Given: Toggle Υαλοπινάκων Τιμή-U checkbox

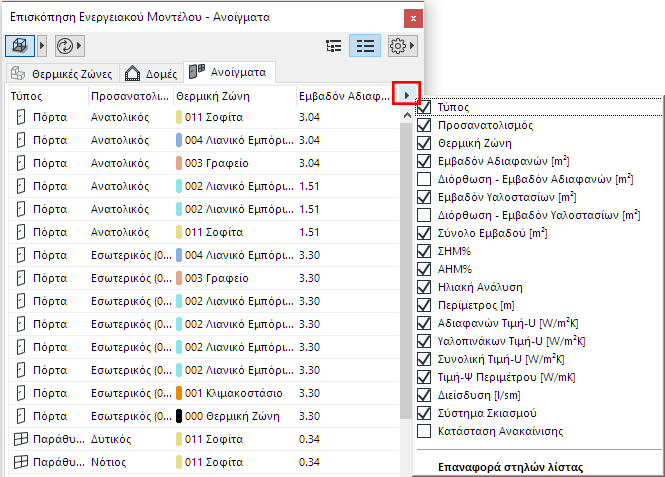Looking at the screenshot, I should (424, 341).
